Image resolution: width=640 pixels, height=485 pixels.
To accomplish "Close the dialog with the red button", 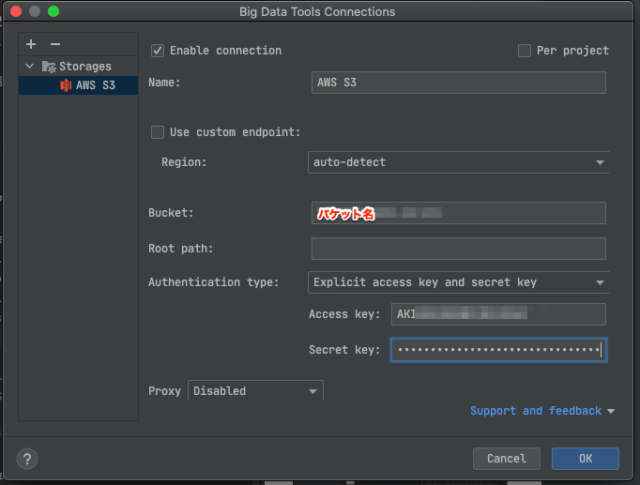I will (x=16, y=11).
